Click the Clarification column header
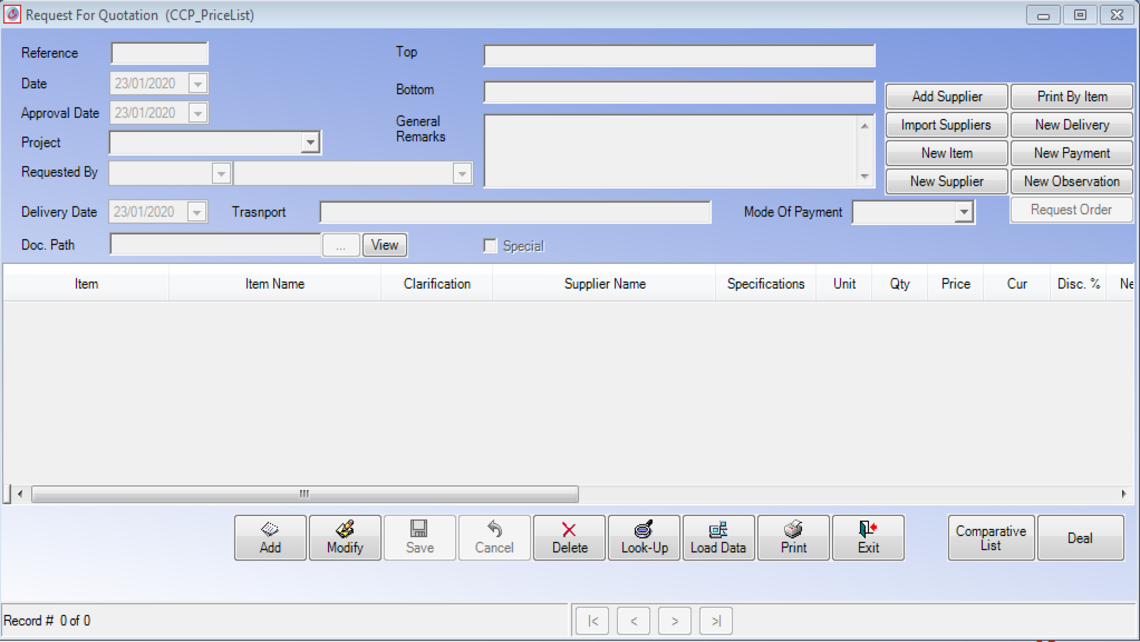This screenshot has width=1140, height=642. click(437, 284)
